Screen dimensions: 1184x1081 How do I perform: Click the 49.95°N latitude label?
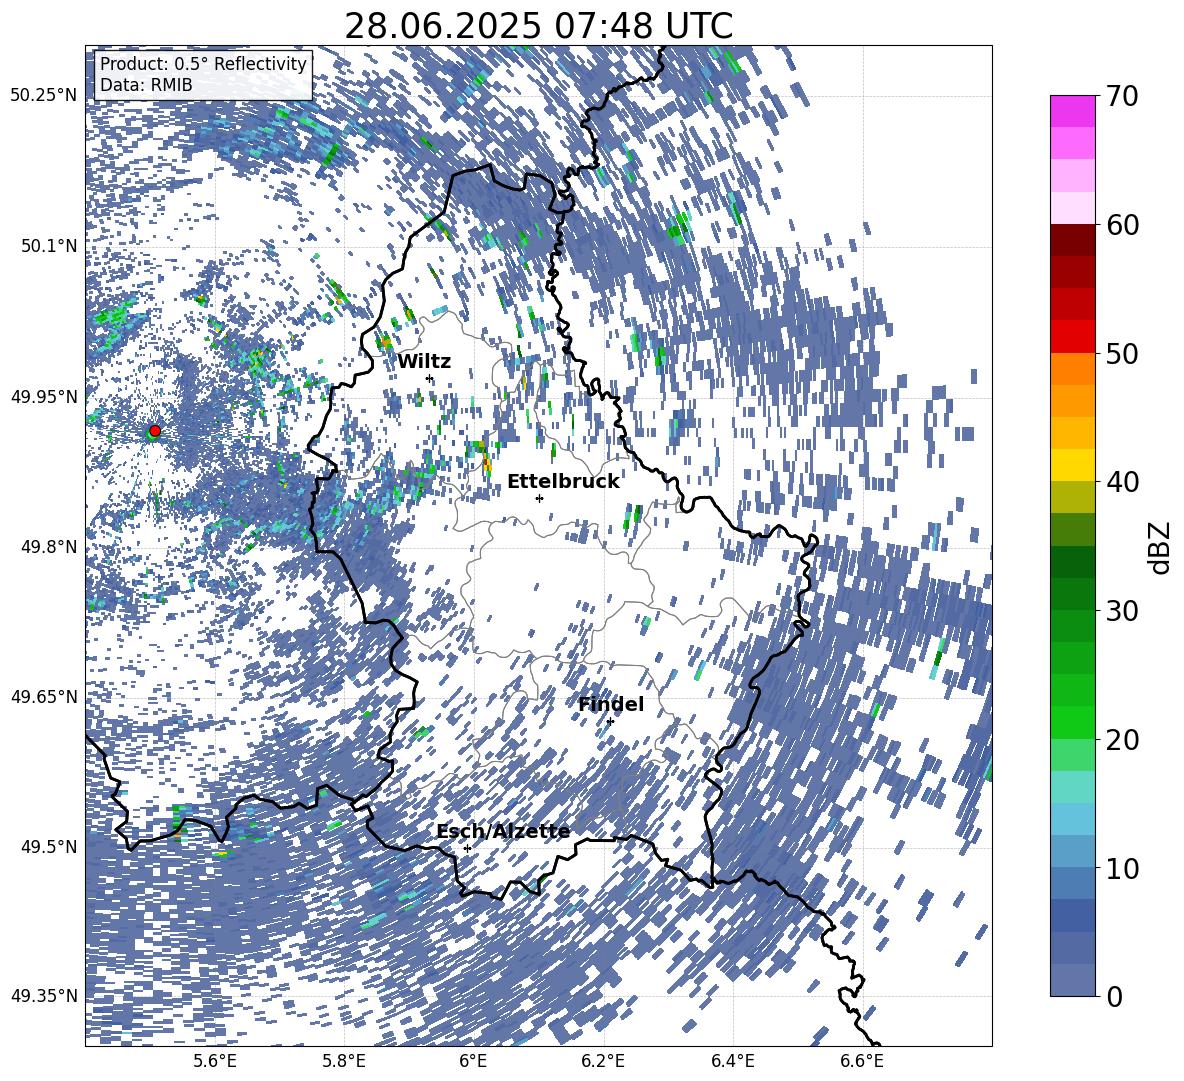[43, 396]
